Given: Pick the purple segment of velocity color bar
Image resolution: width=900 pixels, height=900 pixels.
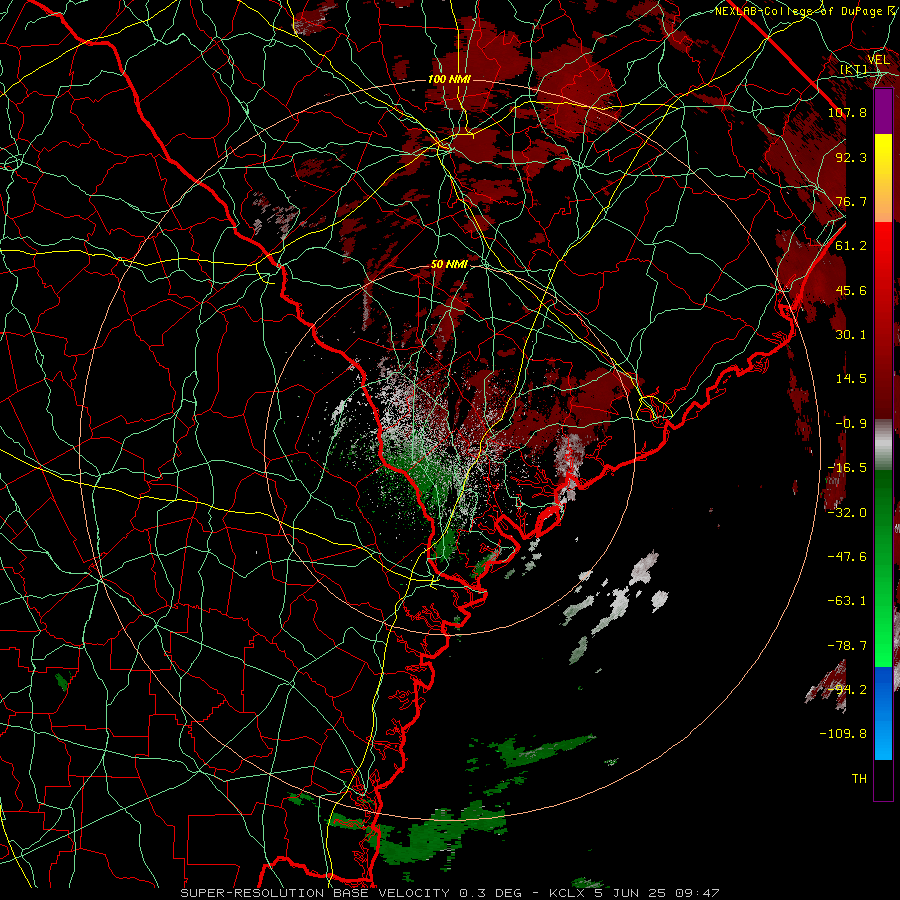Looking at the screenshot, I should [883, 111].
